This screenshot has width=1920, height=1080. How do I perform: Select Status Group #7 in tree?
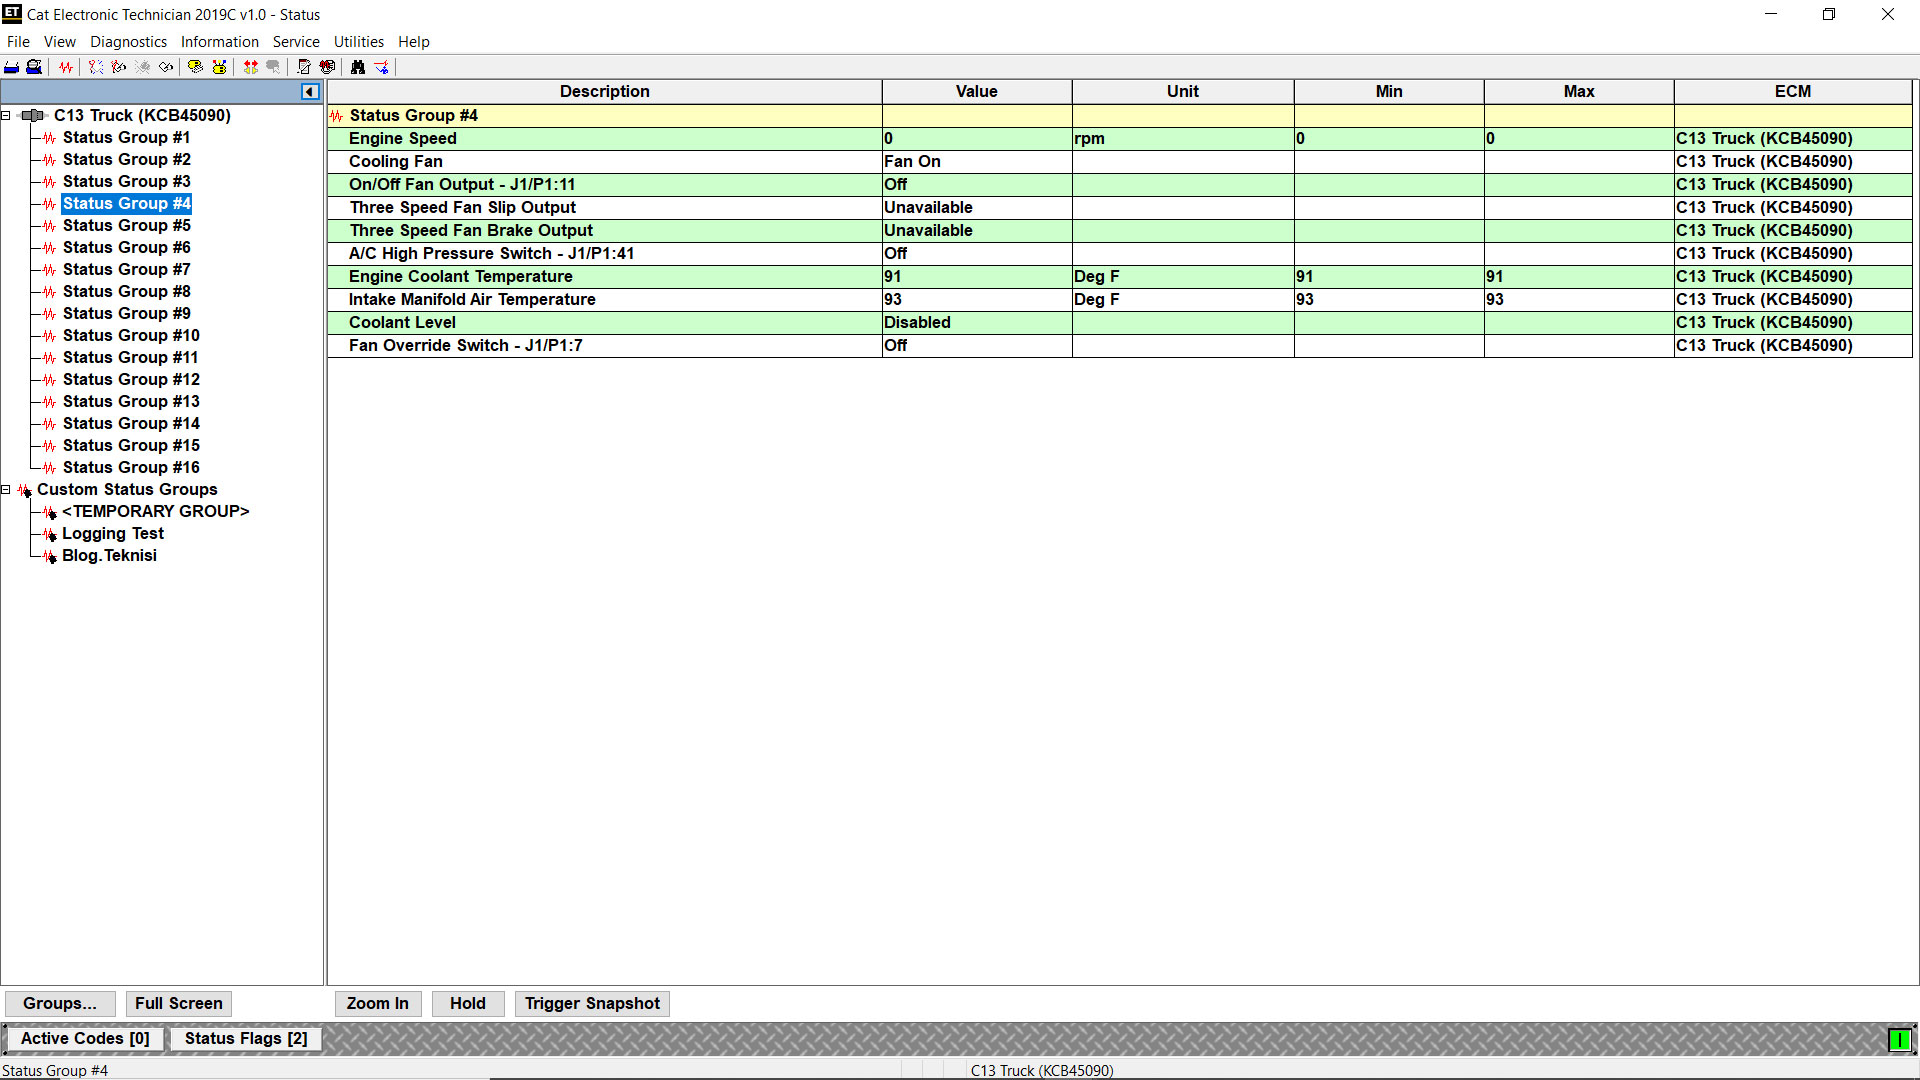click(x=126, y=270)
